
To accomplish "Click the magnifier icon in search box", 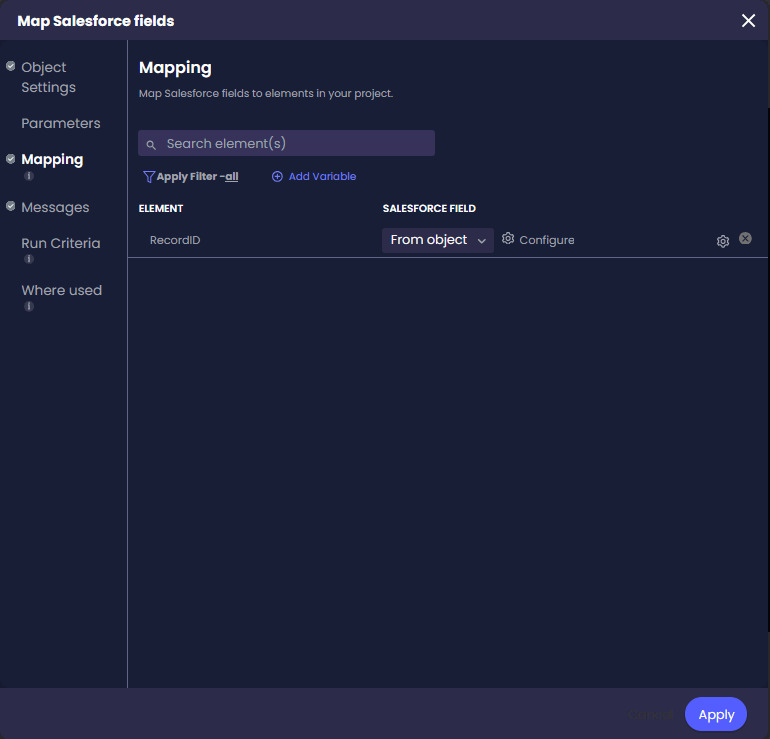I will click(x=151, y=145).
